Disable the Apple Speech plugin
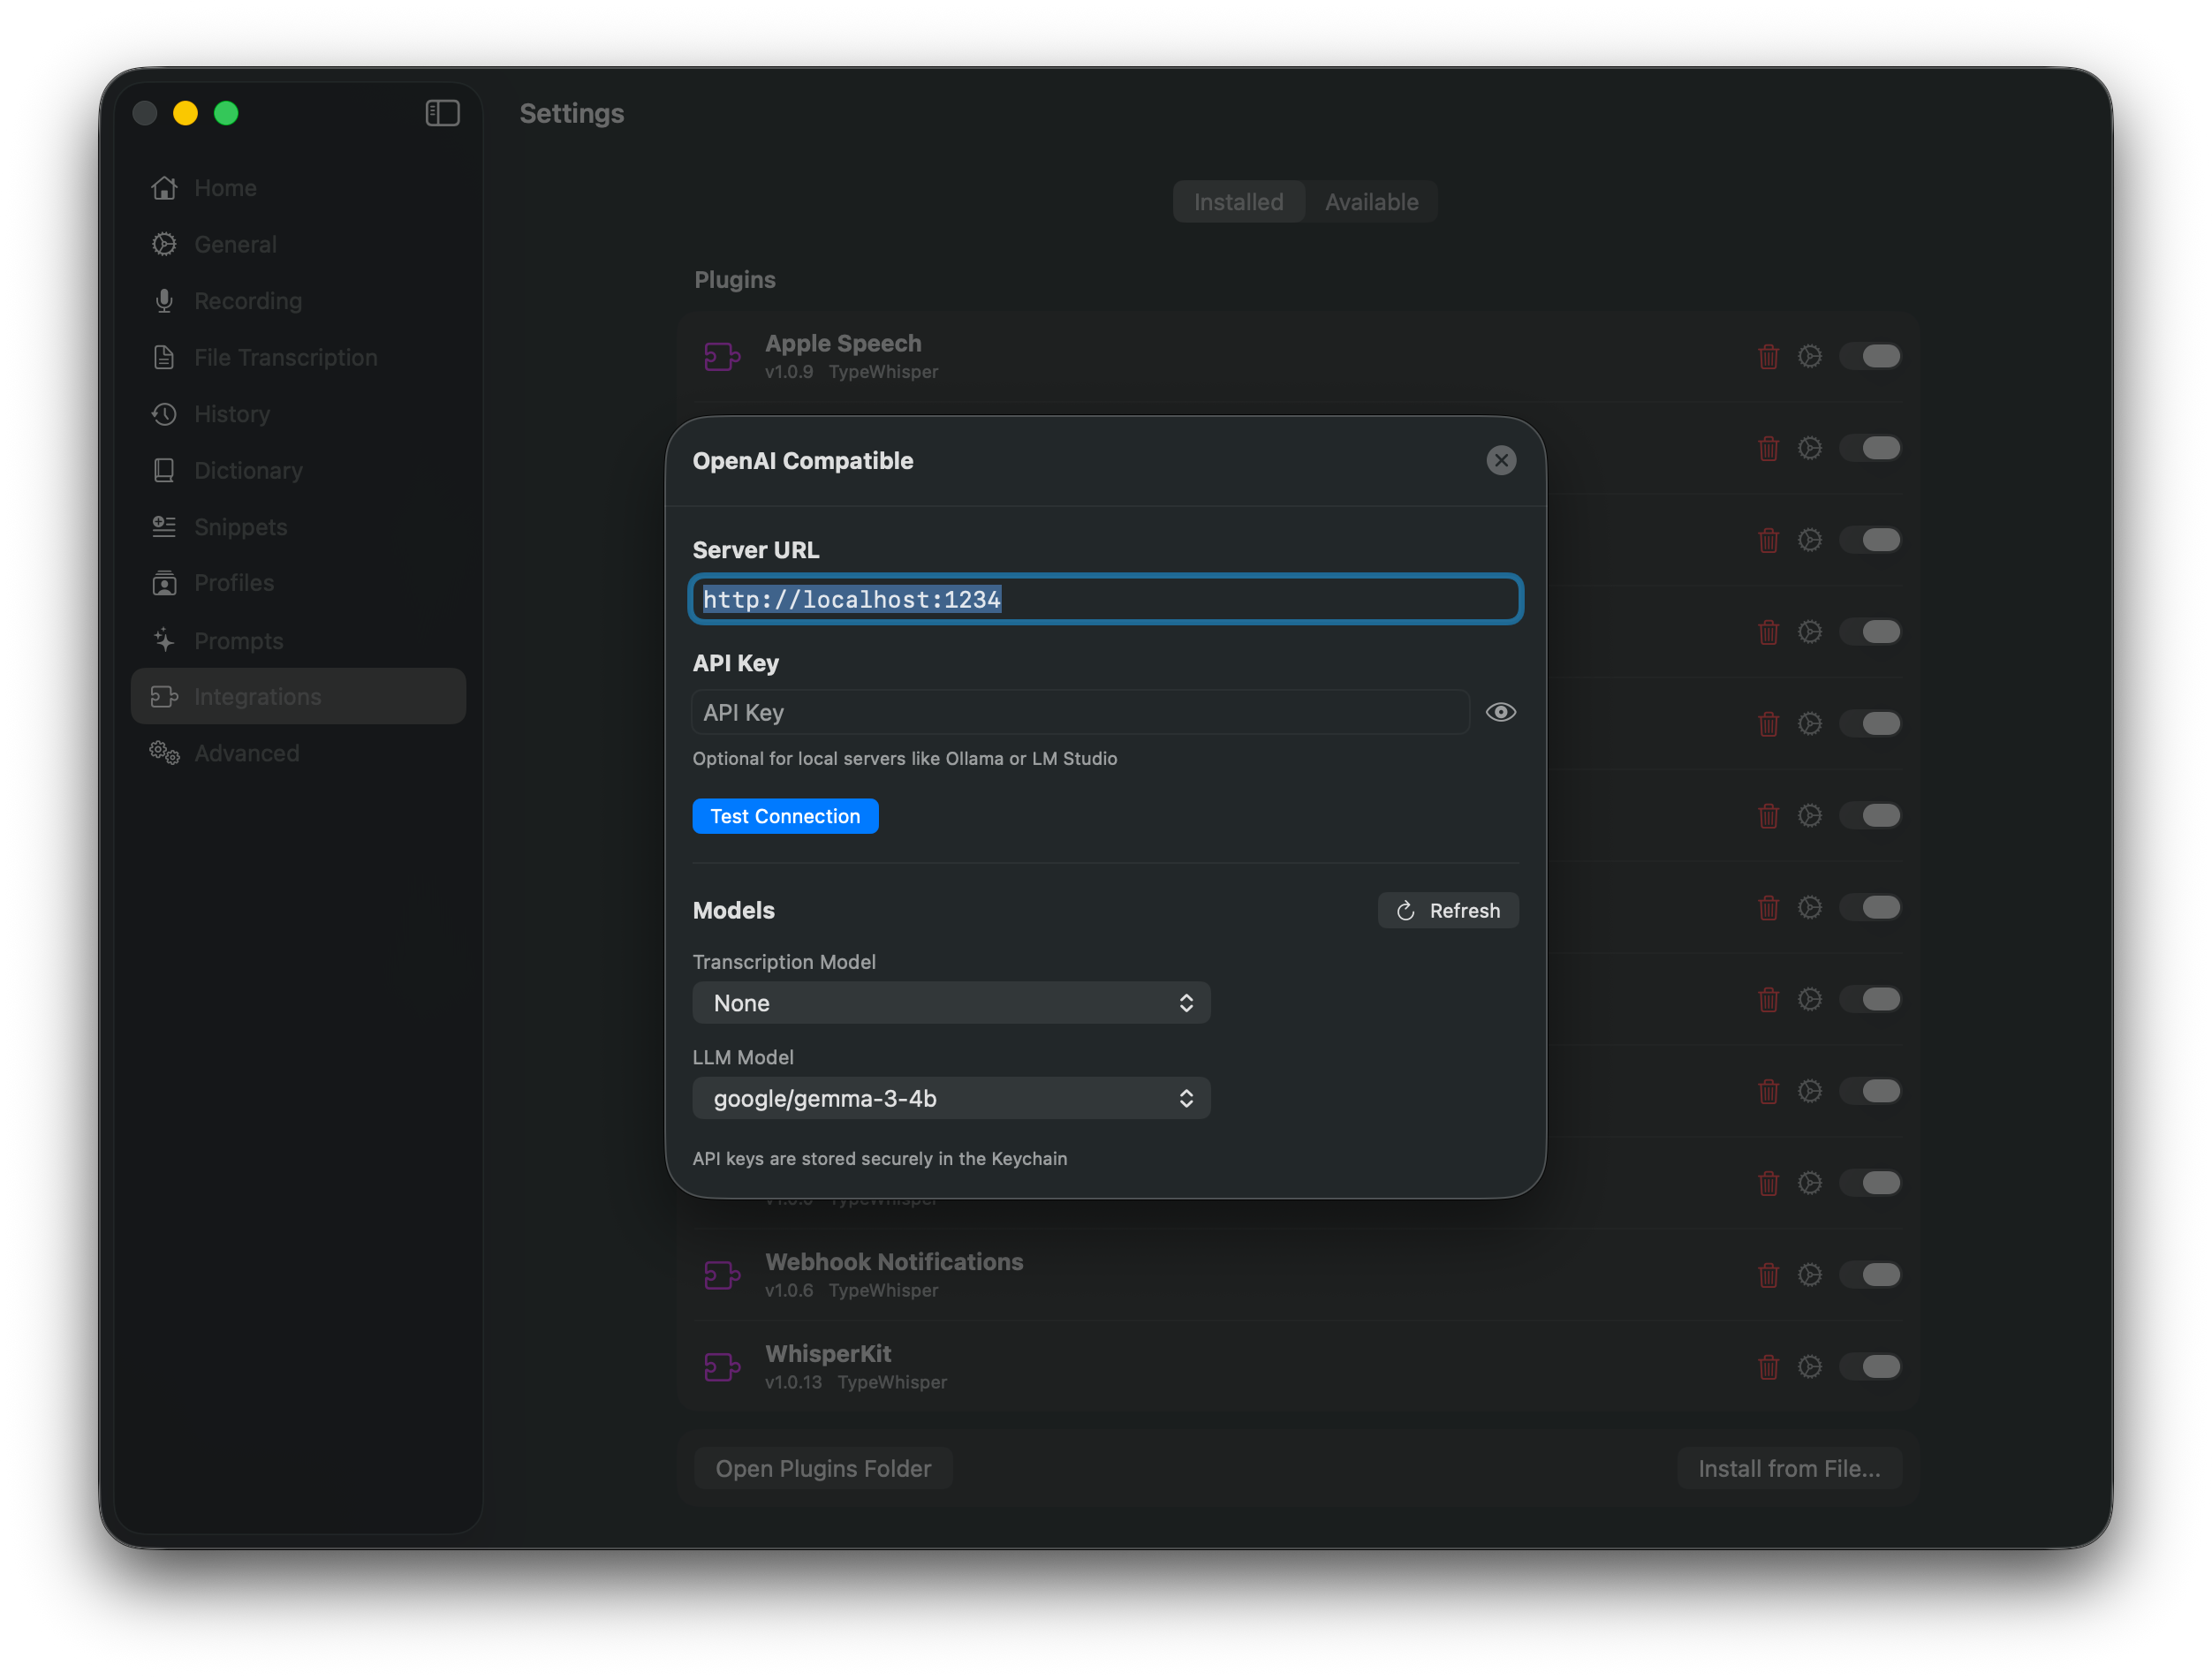The width and height of the screenshot is (2212, 1680). tap(1871, 356)
